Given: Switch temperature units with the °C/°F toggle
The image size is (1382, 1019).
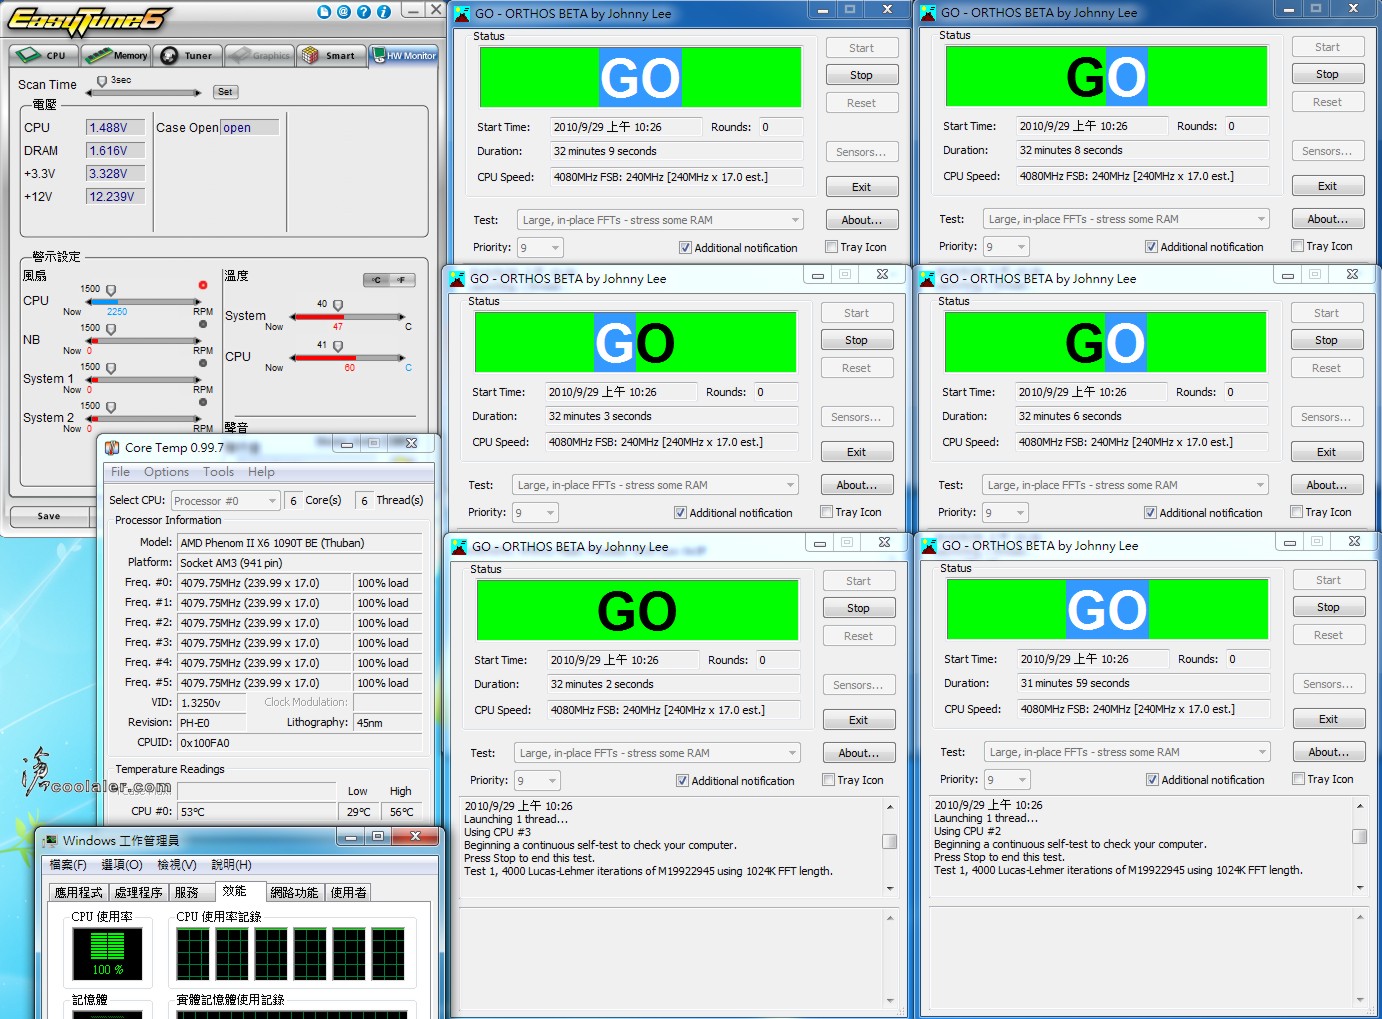Looking at the screenshot, I should (389, 280).
